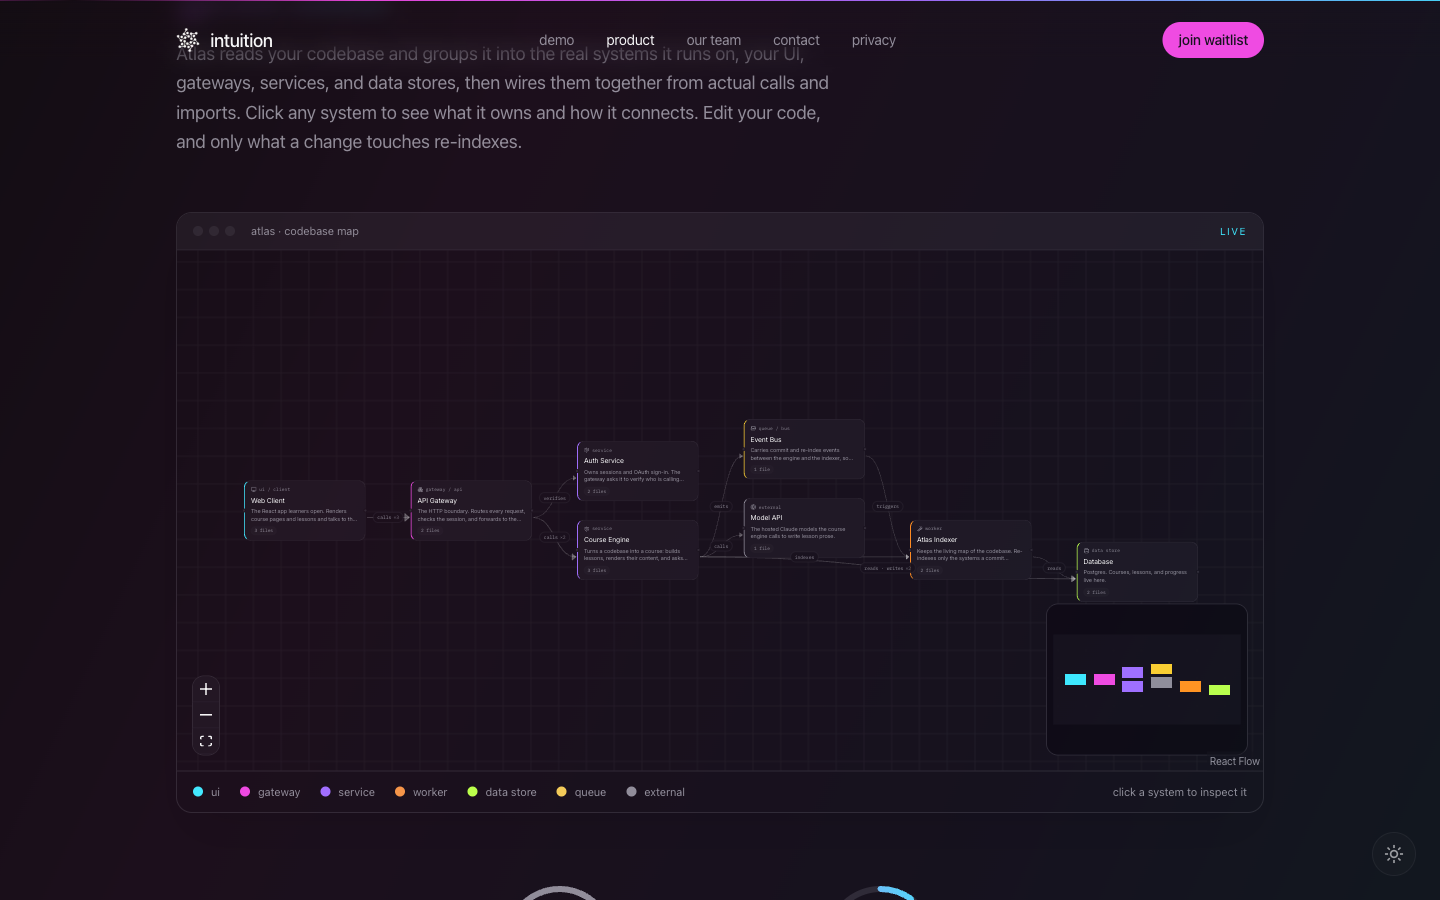Zoom in on the codebase map
This screenshot has width=1440, height=900.
point(206,689)
